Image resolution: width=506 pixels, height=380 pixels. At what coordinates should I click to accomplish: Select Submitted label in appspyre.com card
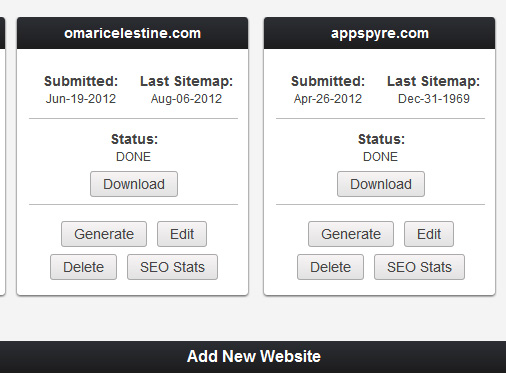328,81
